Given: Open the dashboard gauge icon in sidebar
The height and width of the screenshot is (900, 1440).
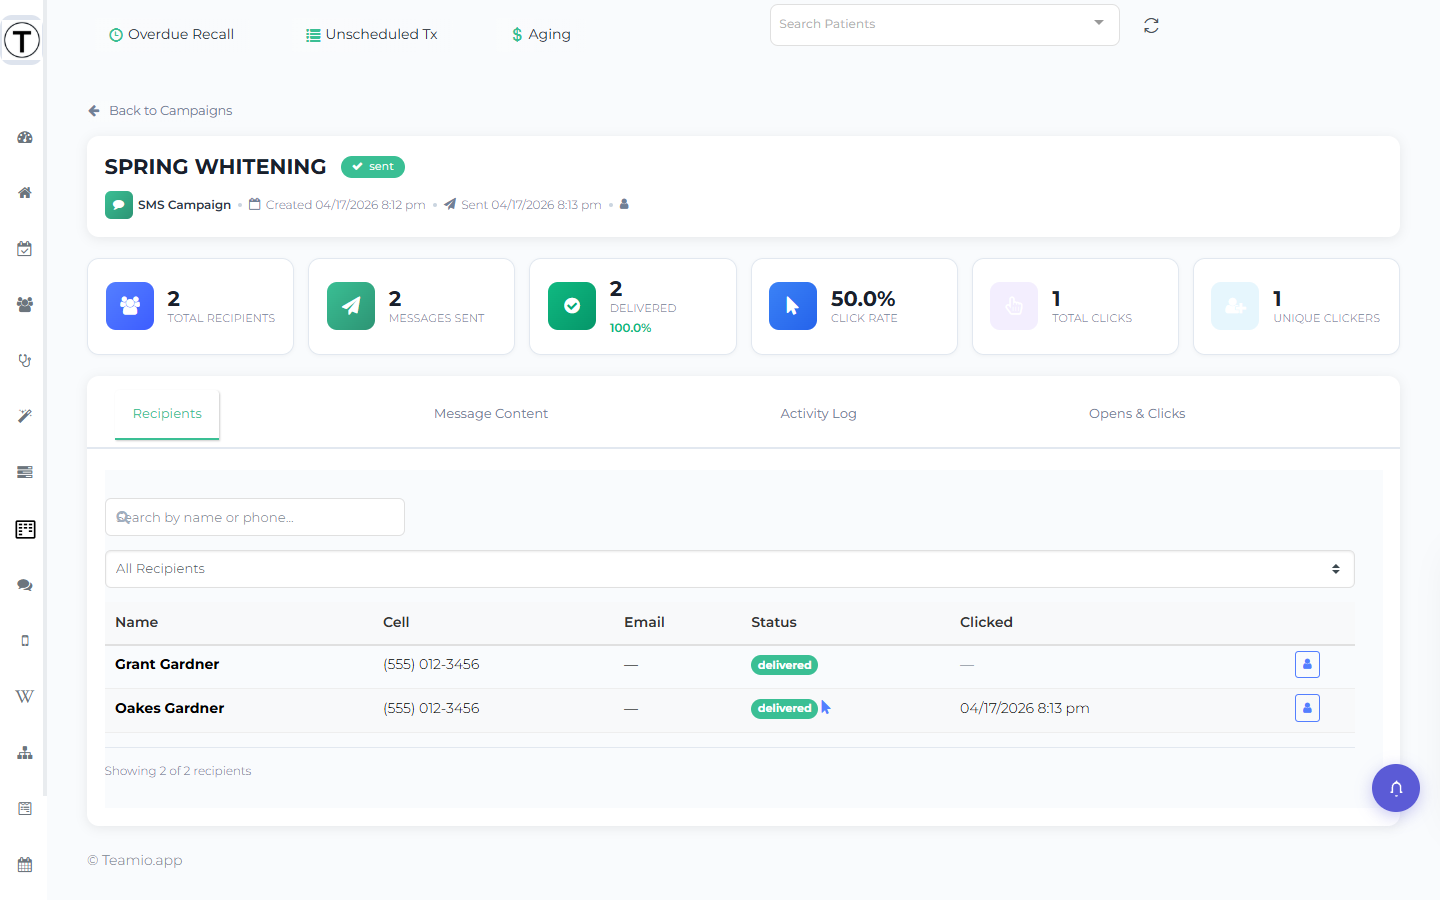Looking at the screenshot, I should click(25, 137).
